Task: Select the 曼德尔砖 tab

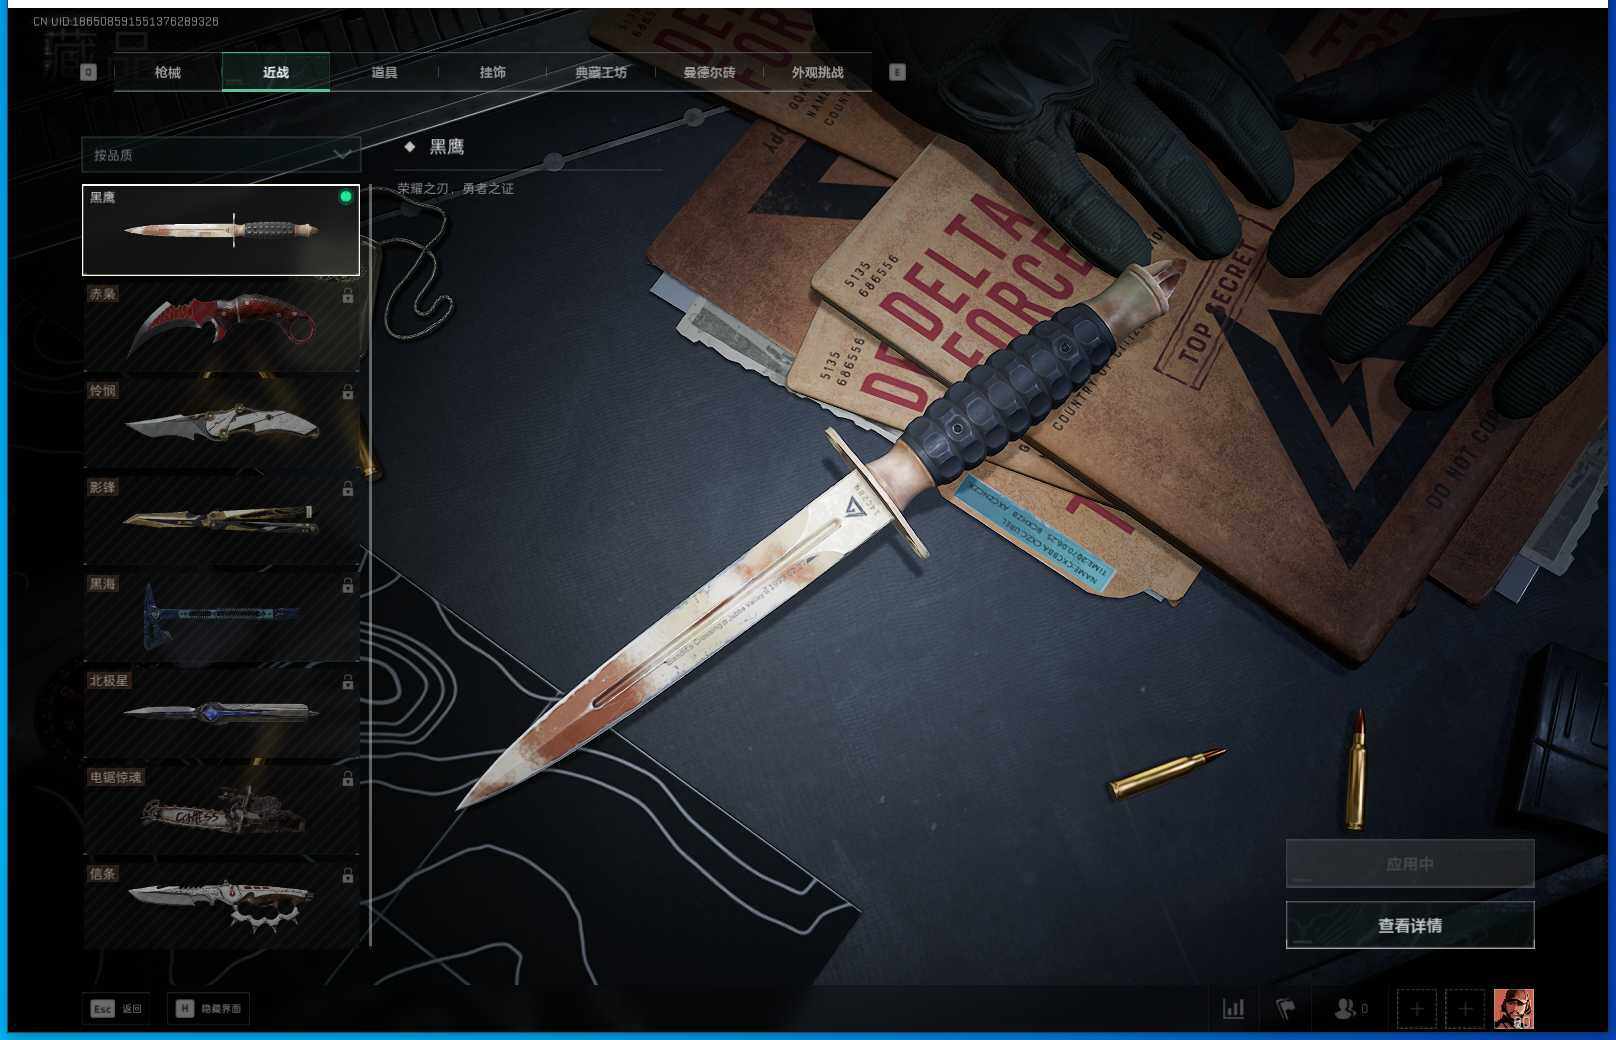Action: tap(709, 72)
